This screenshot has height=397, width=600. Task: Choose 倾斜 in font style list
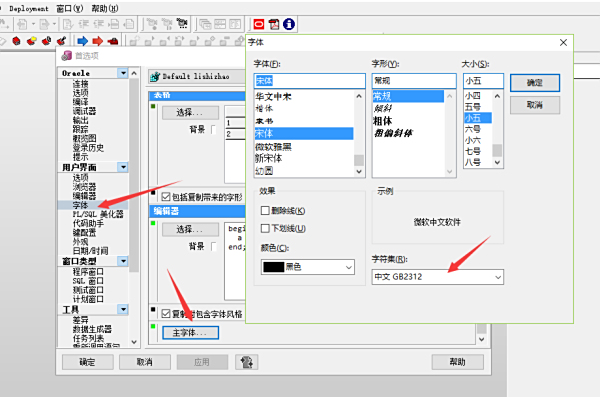point(383,108)
